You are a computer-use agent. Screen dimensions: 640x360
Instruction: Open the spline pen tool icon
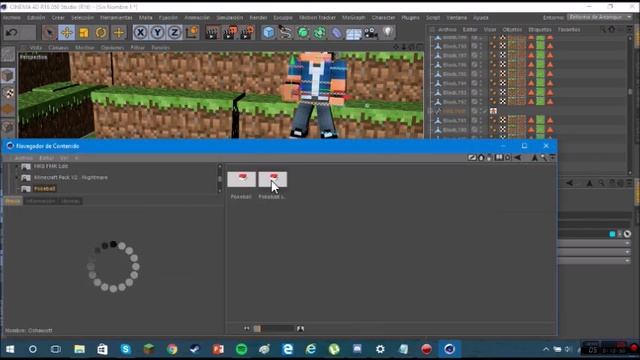coord(286,33)
